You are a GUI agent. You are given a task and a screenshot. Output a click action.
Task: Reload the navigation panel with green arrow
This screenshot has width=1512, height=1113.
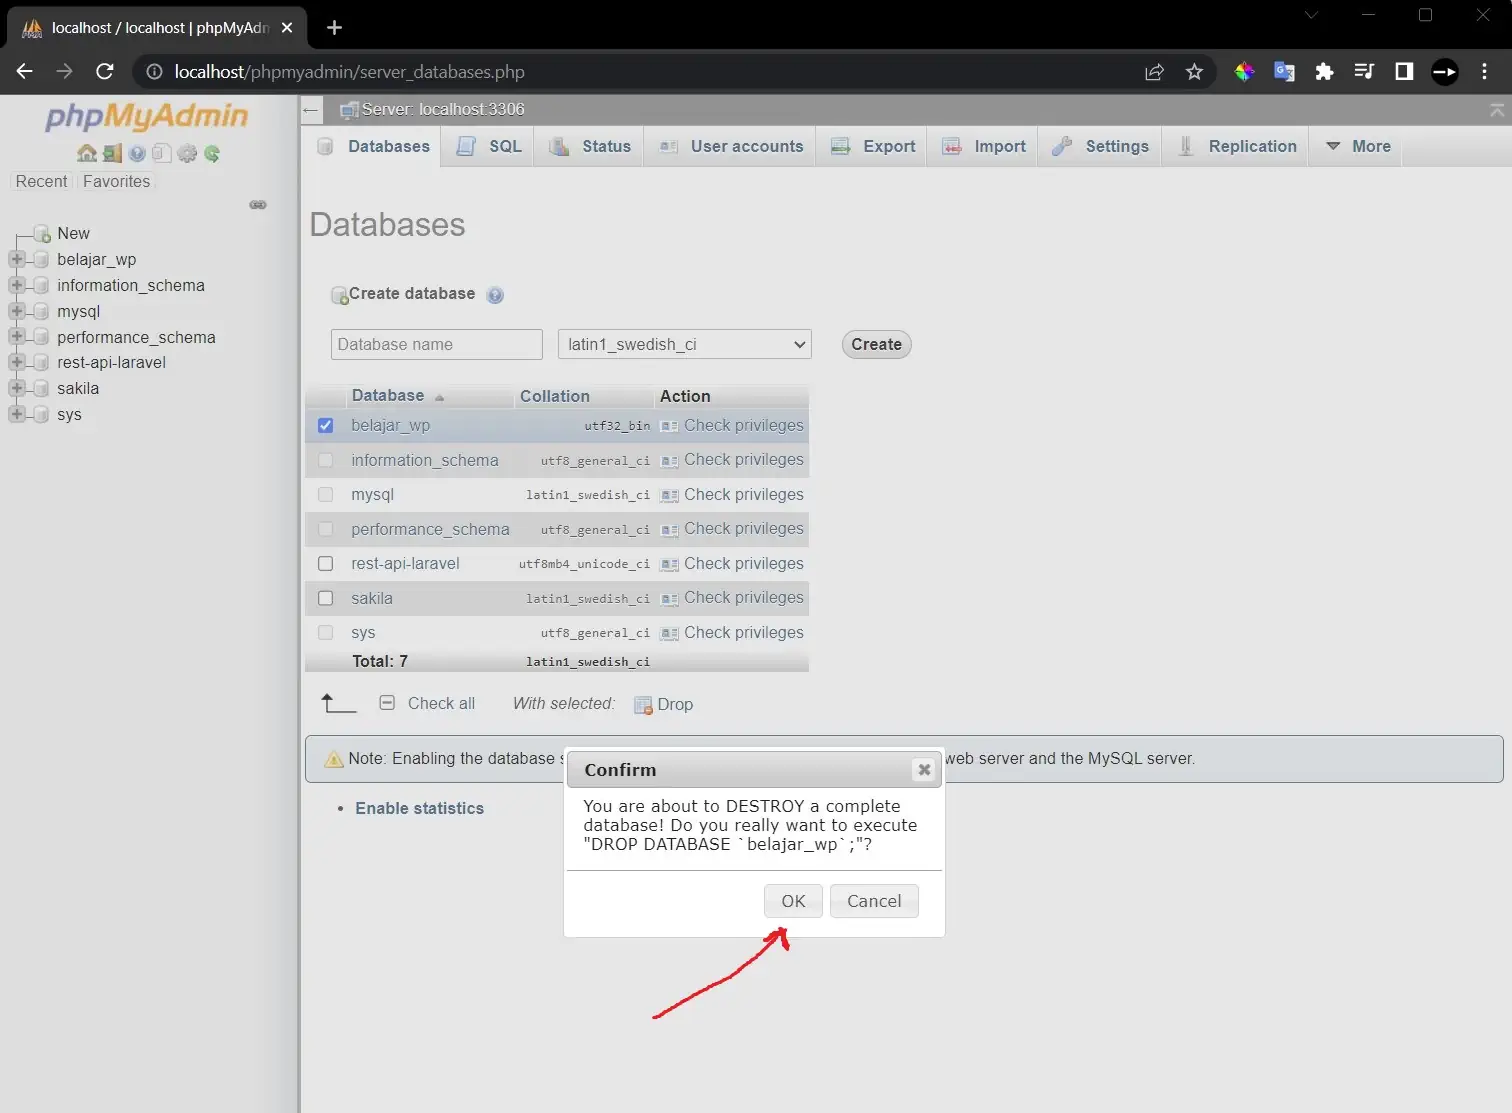[x=212, y=153]
